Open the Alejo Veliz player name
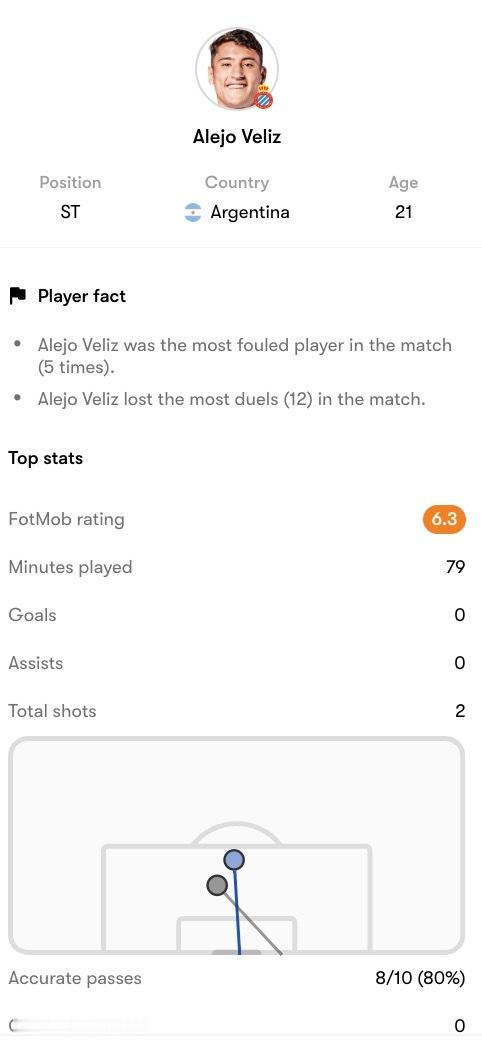 [237, 137]
